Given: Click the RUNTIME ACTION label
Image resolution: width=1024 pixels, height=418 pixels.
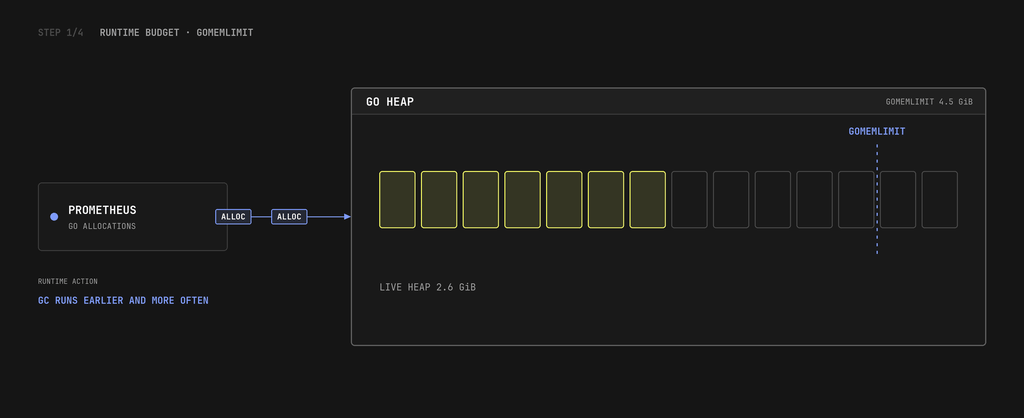Looking at the screenshot, I should coord(68,281).
